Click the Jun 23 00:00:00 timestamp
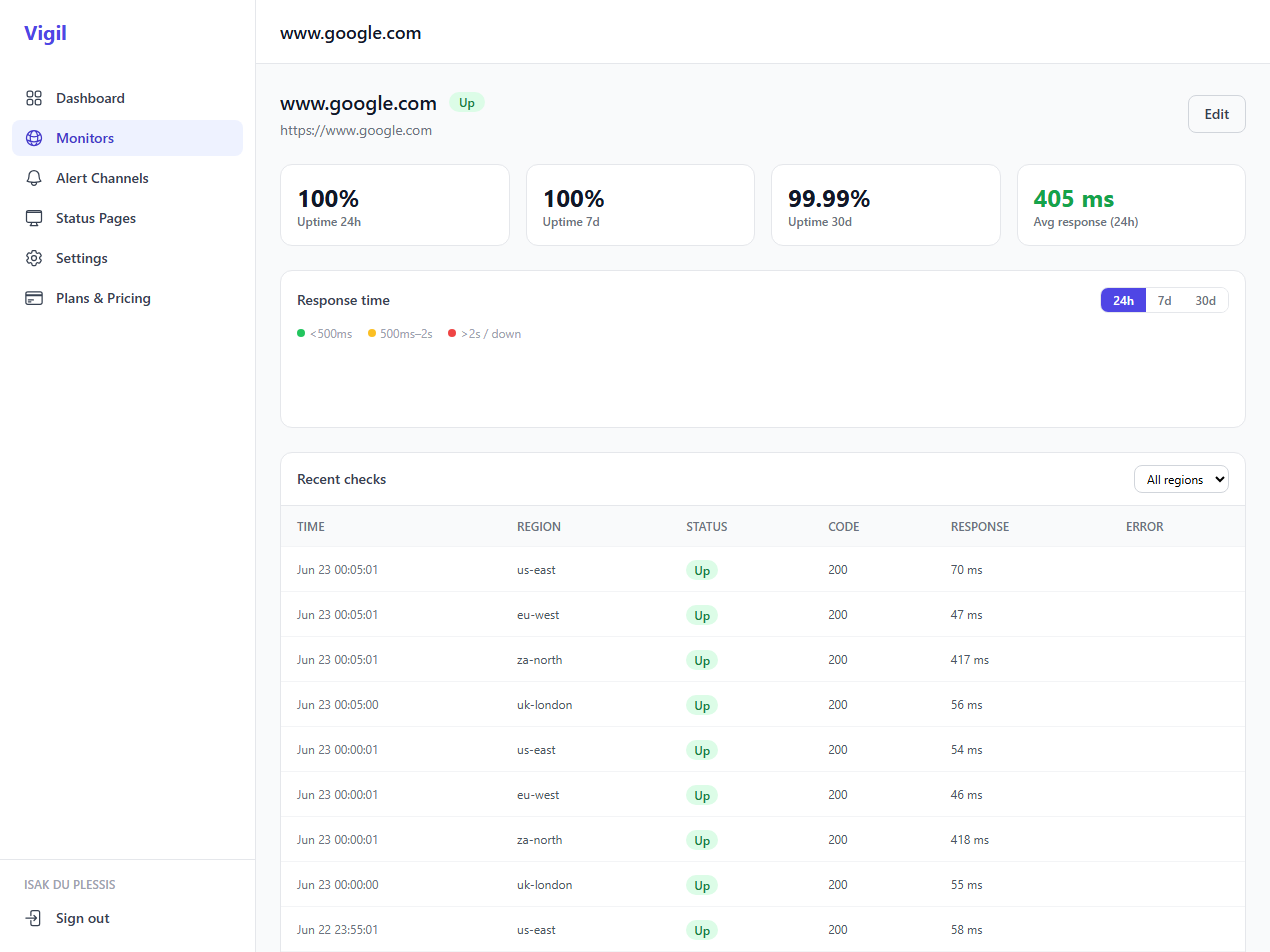The width and height of the screenshot is (1270, 952). (x=338, y=885)
